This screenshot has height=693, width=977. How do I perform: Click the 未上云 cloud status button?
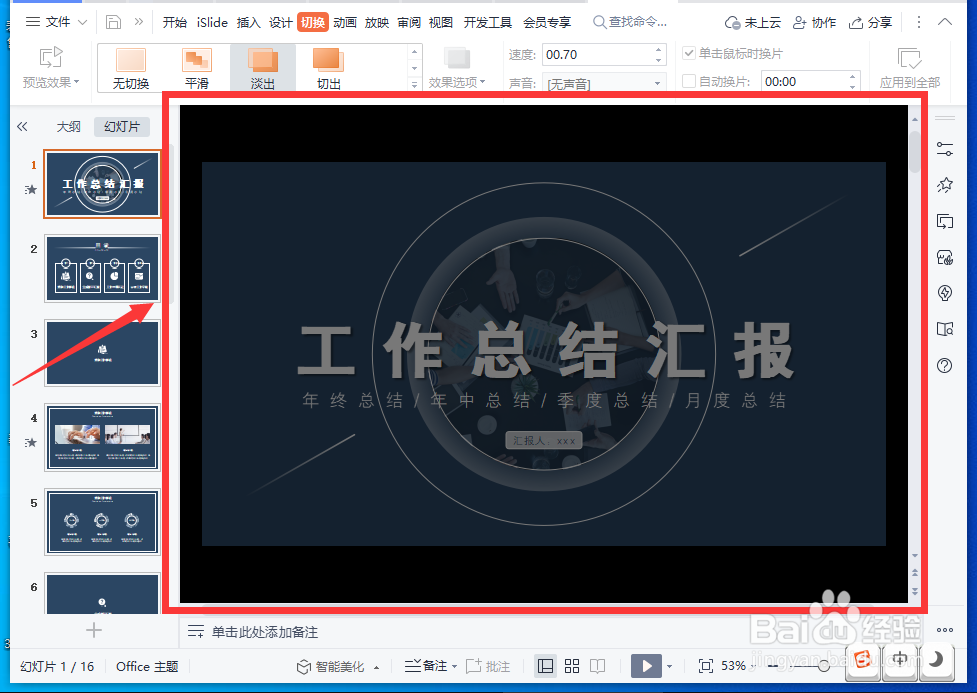753,23
